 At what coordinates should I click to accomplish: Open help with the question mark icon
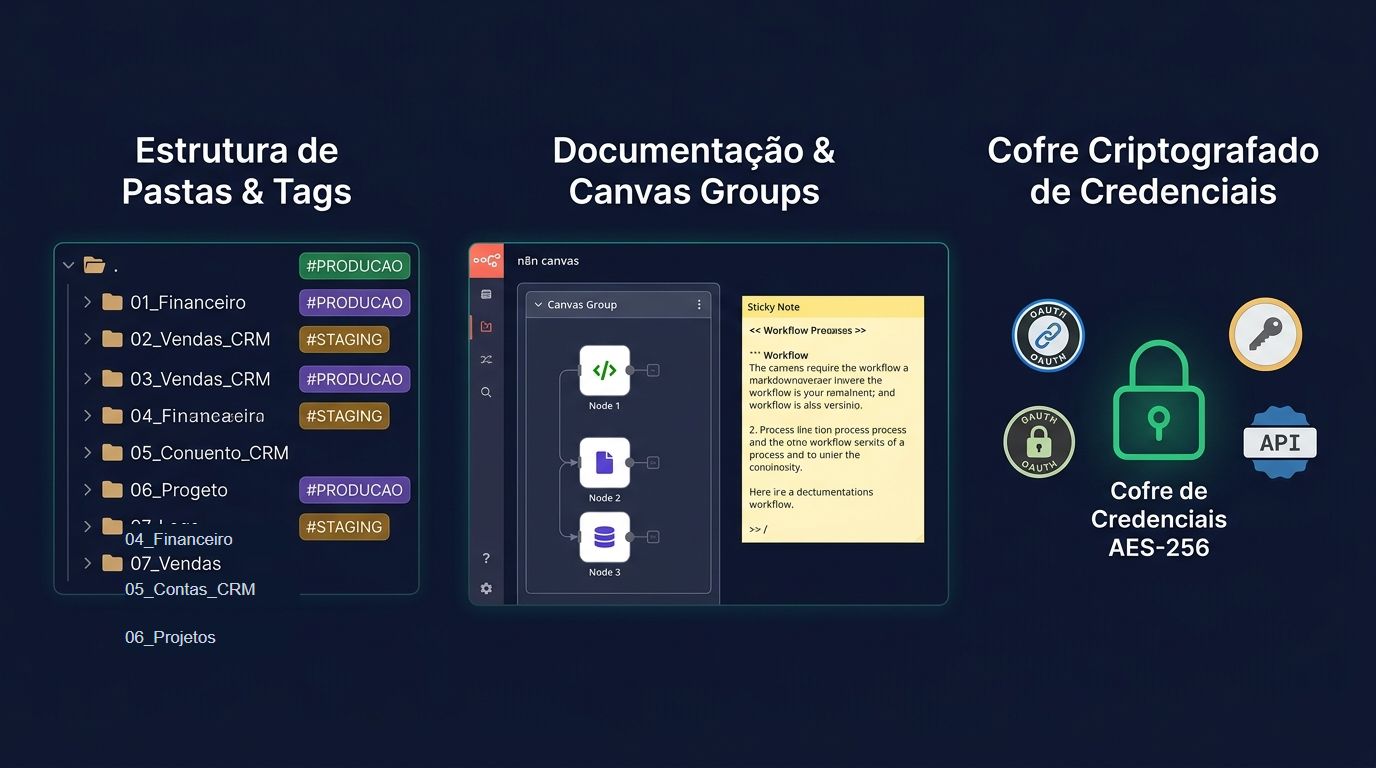click(486, 558)
